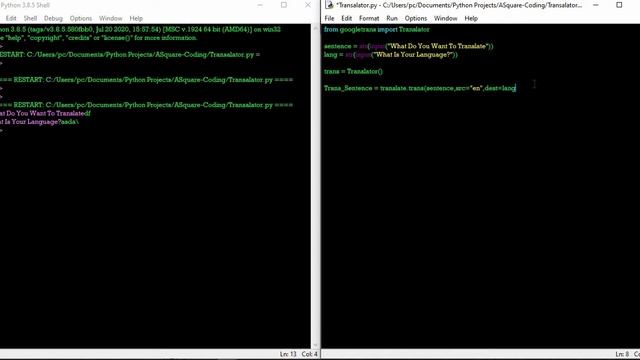Open the Edit menu in the Translator.py editor
This screenshot has width=640, height=360.
347,18
